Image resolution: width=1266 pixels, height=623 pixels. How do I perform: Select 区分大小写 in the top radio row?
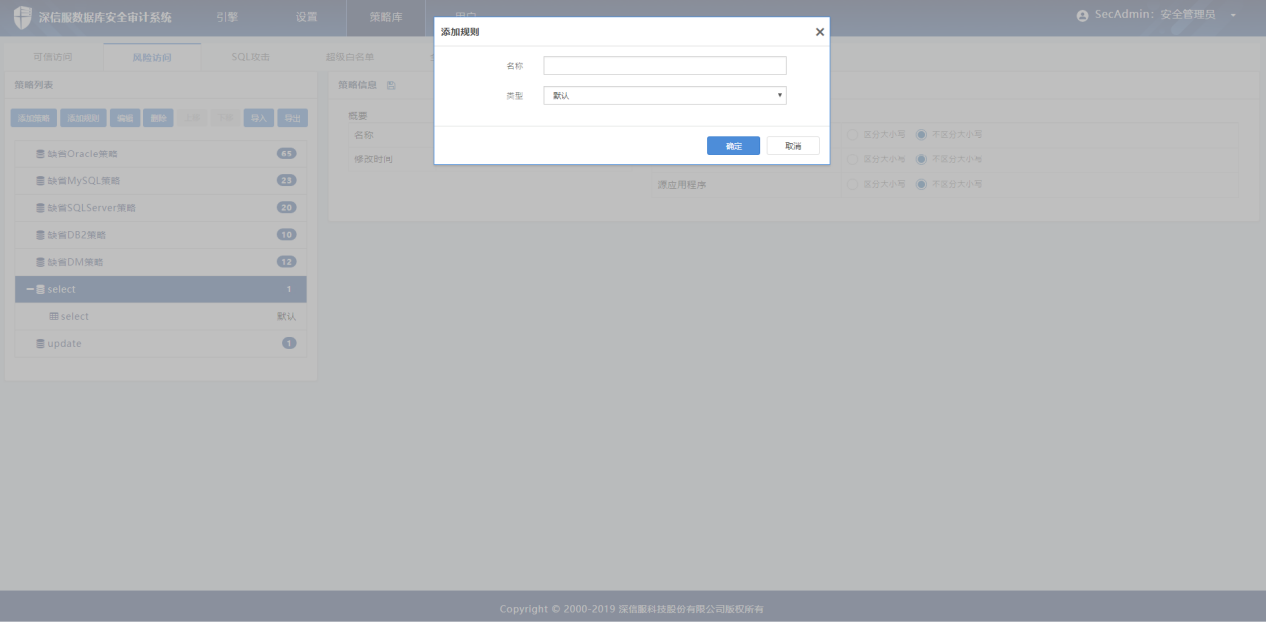tap(852, 134)
